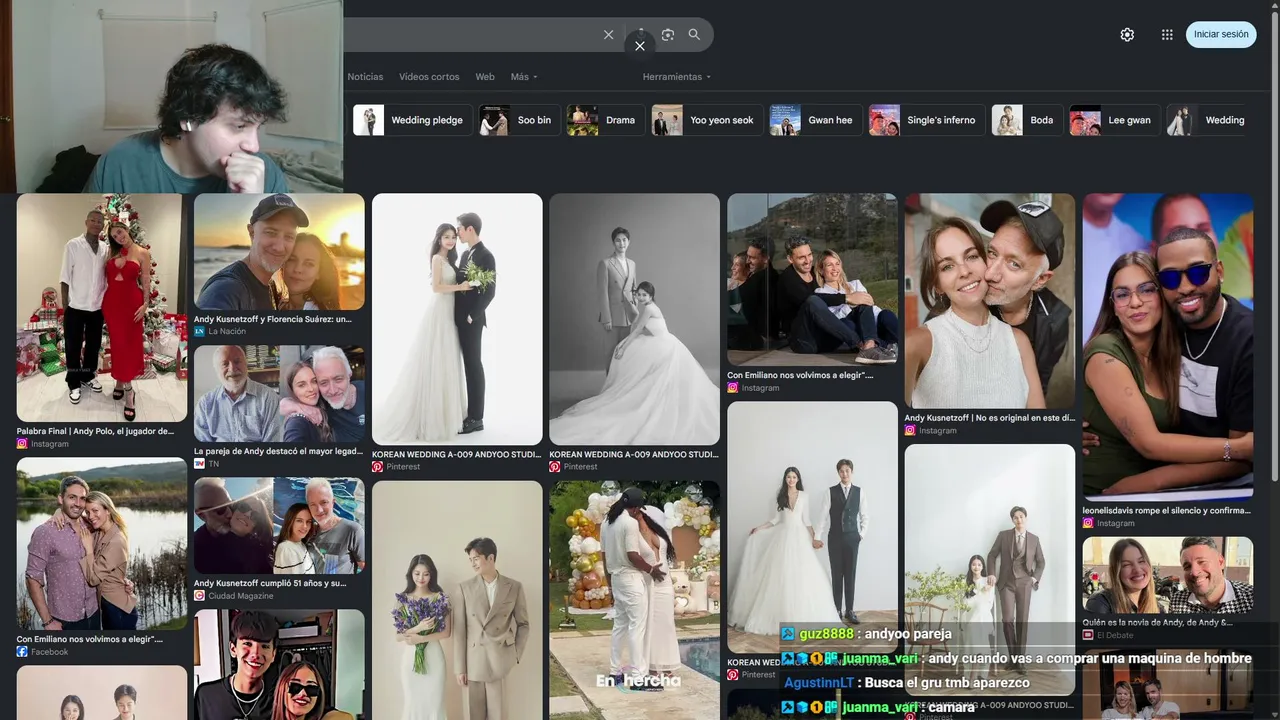Select the Gwan hee suggestion chip
Image resolution: width=1280 pixels, height=720 pixels.
[x=816, y=120]
